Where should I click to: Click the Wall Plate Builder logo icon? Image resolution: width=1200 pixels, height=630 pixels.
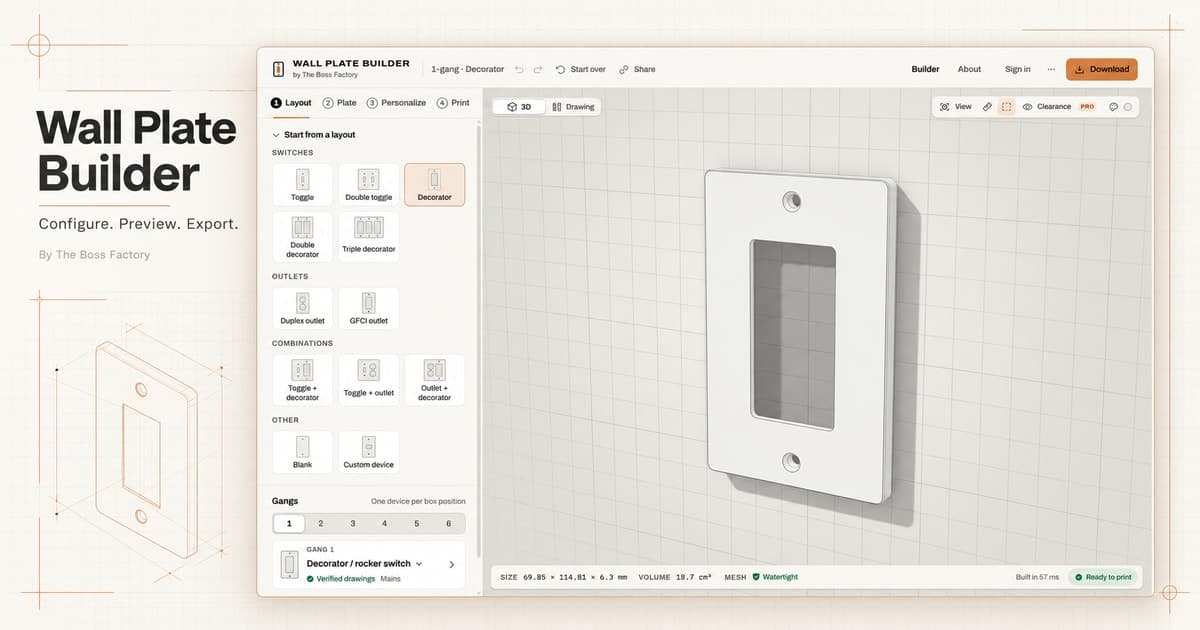tap(278, 69)
